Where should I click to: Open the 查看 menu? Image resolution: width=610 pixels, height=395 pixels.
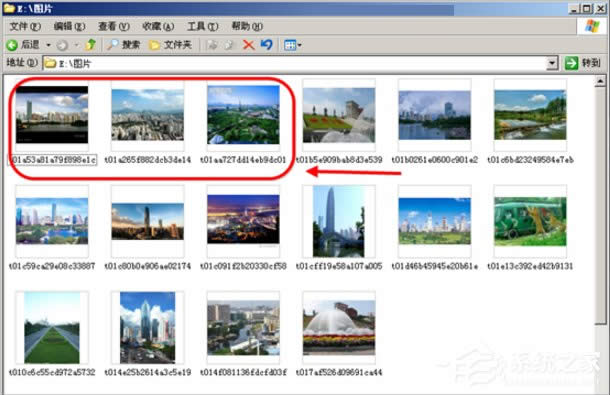114,26
